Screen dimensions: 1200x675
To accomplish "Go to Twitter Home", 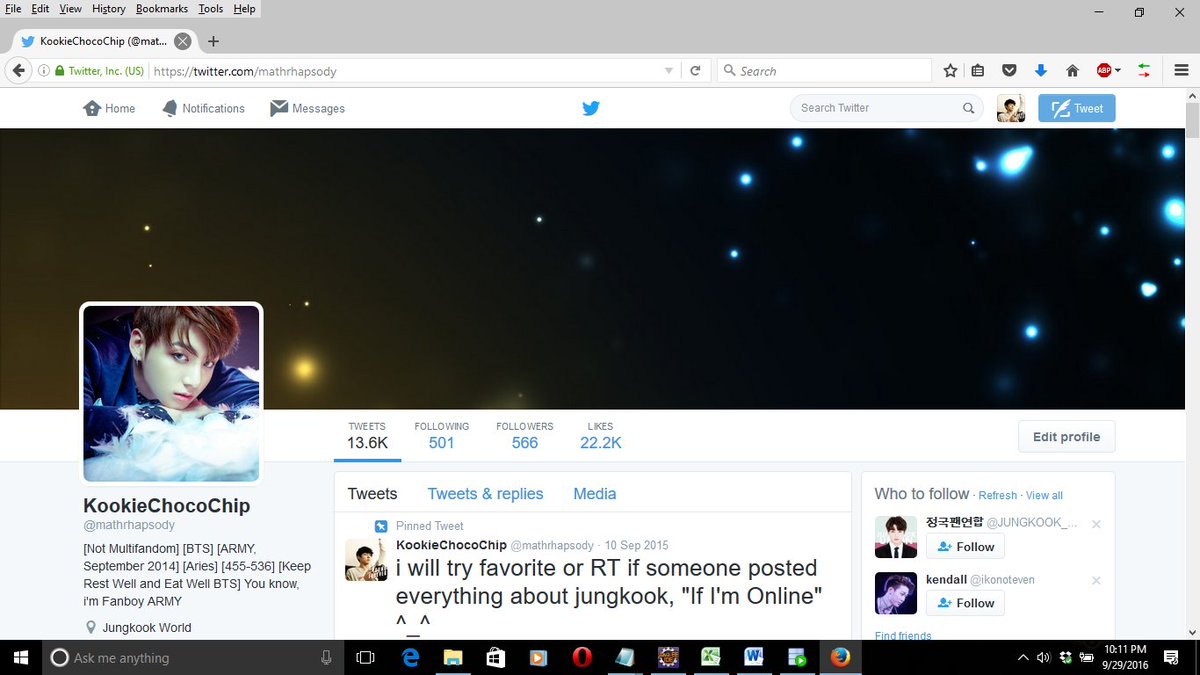I will 109,108.
